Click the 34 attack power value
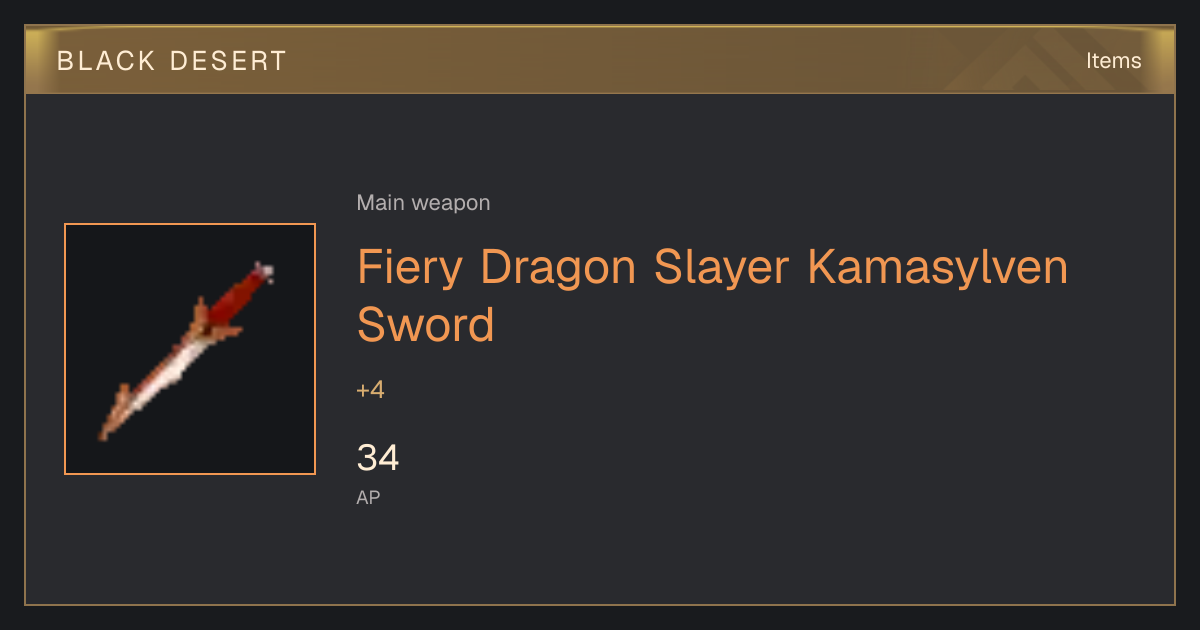 click(378, 458)
